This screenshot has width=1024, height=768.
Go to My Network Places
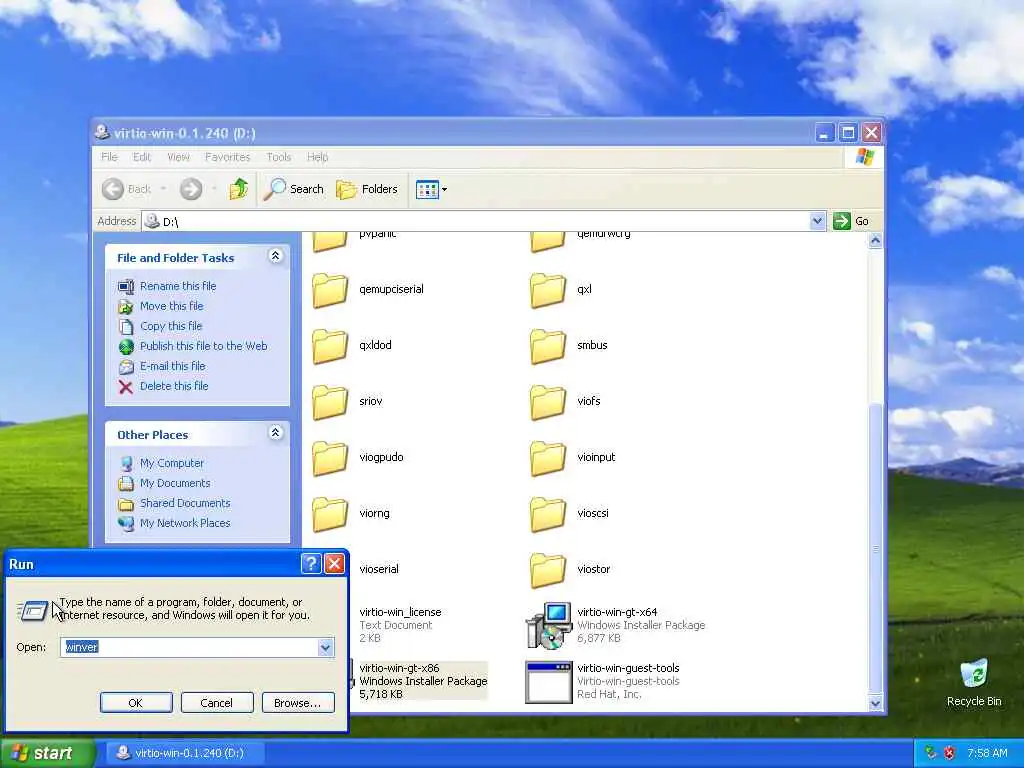coord(185,523)
